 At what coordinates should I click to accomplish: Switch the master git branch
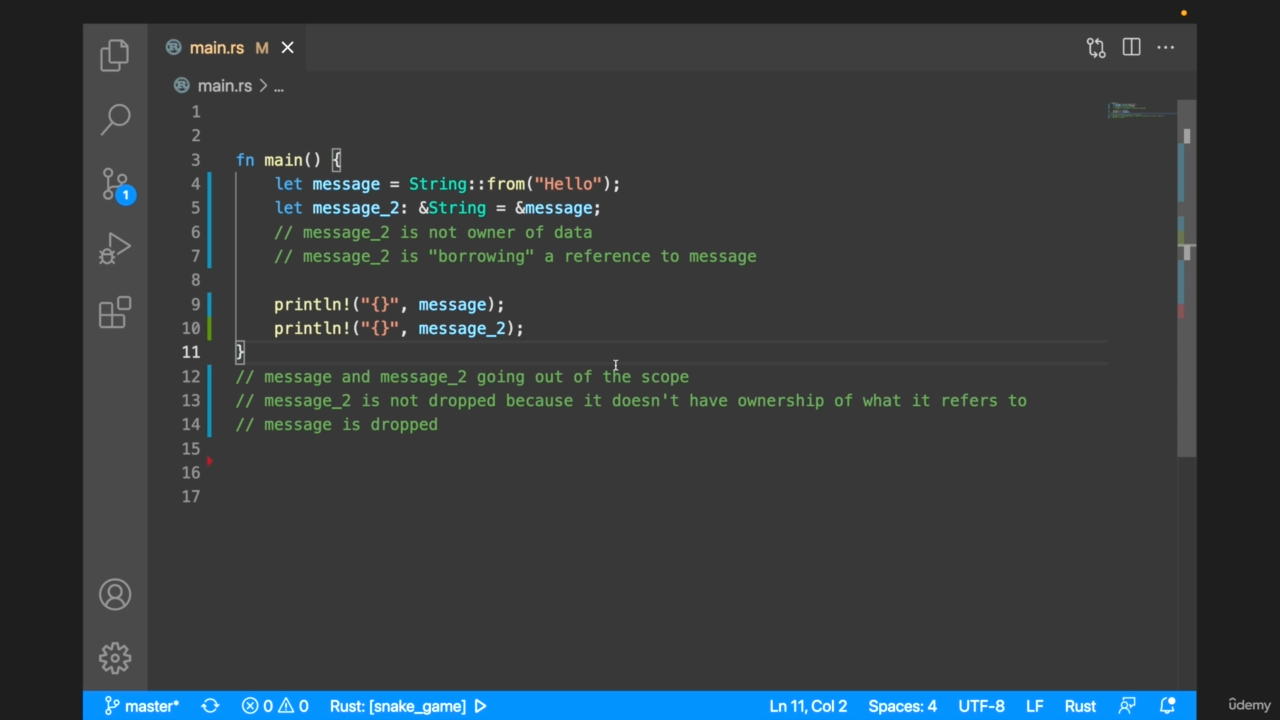(142, 706)
